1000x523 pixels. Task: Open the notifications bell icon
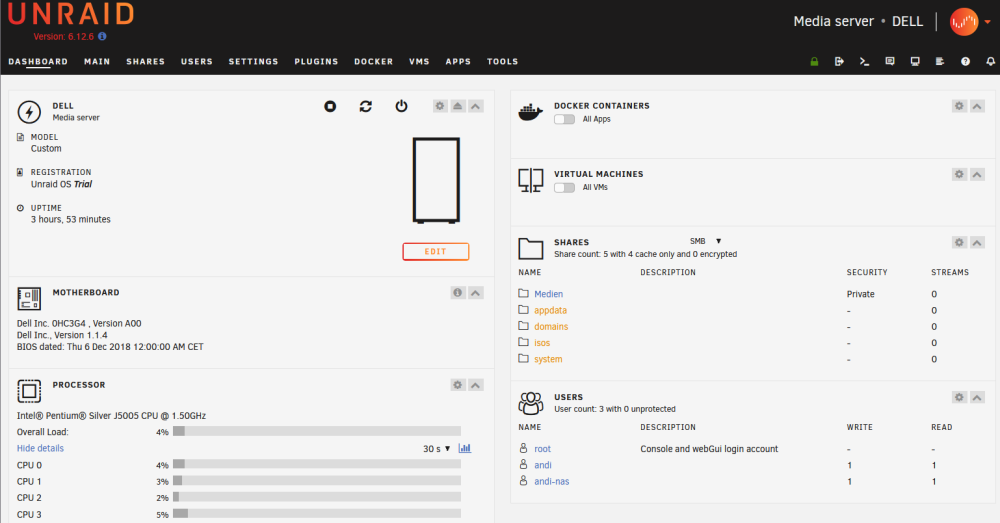[x=990, y=61]
